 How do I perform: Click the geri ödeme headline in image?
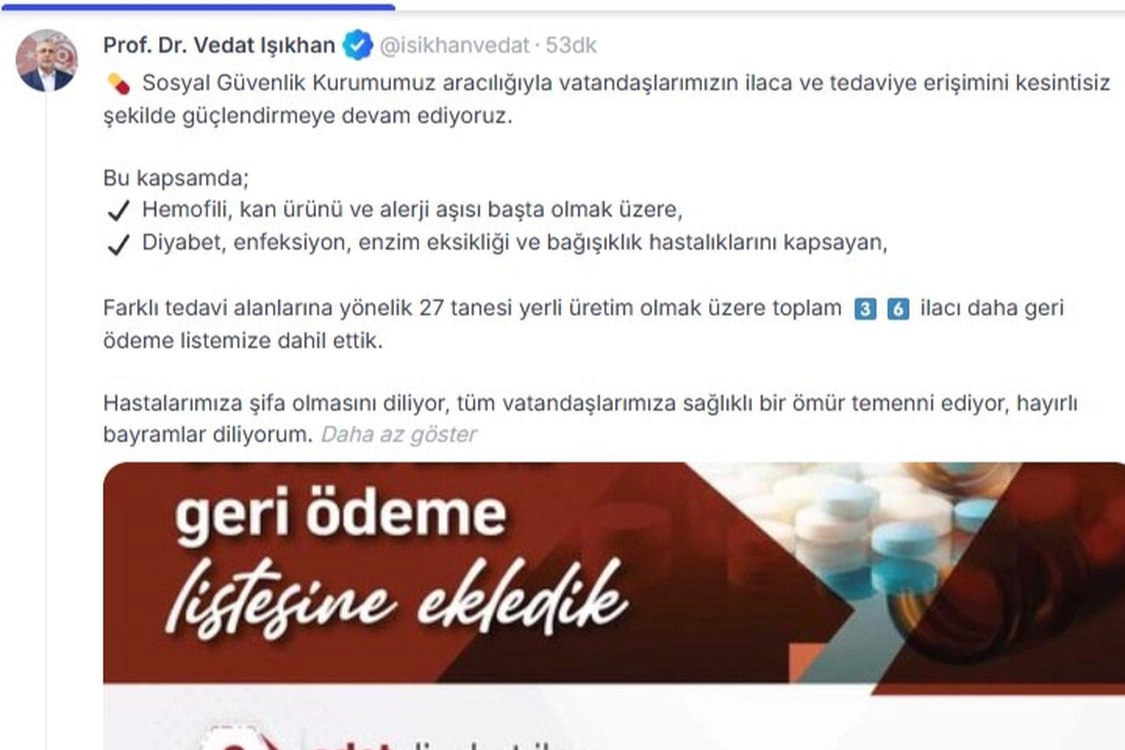341,513
